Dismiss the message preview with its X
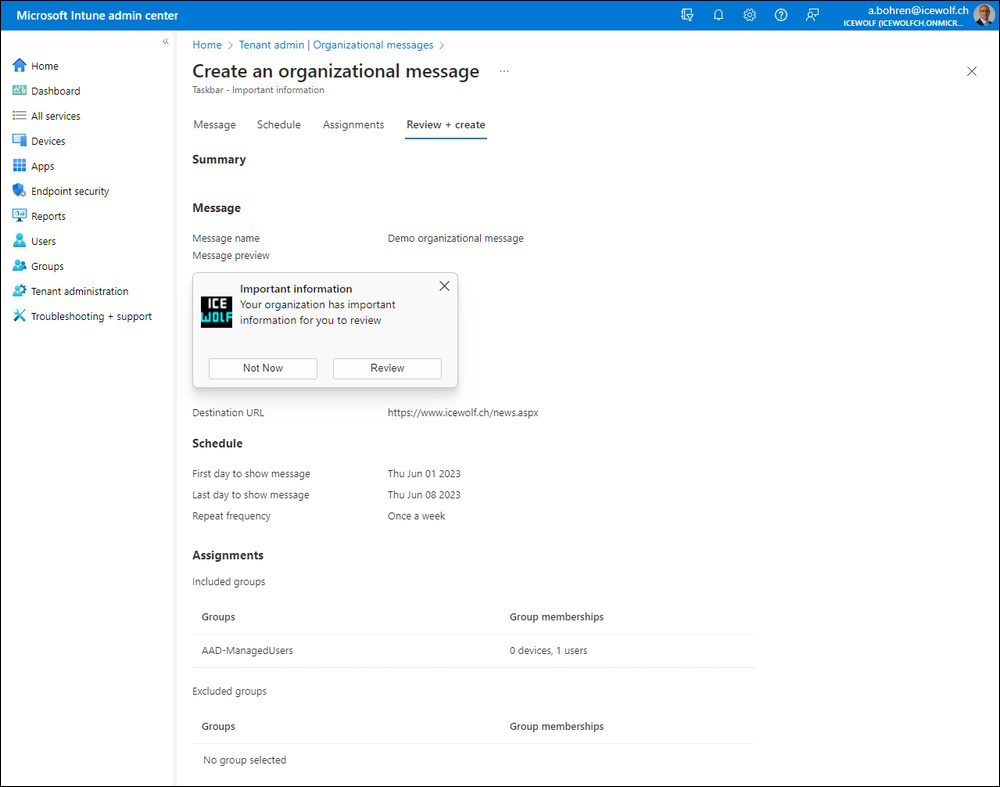This screenshot has width=1000, height=787. click(445, 286)
